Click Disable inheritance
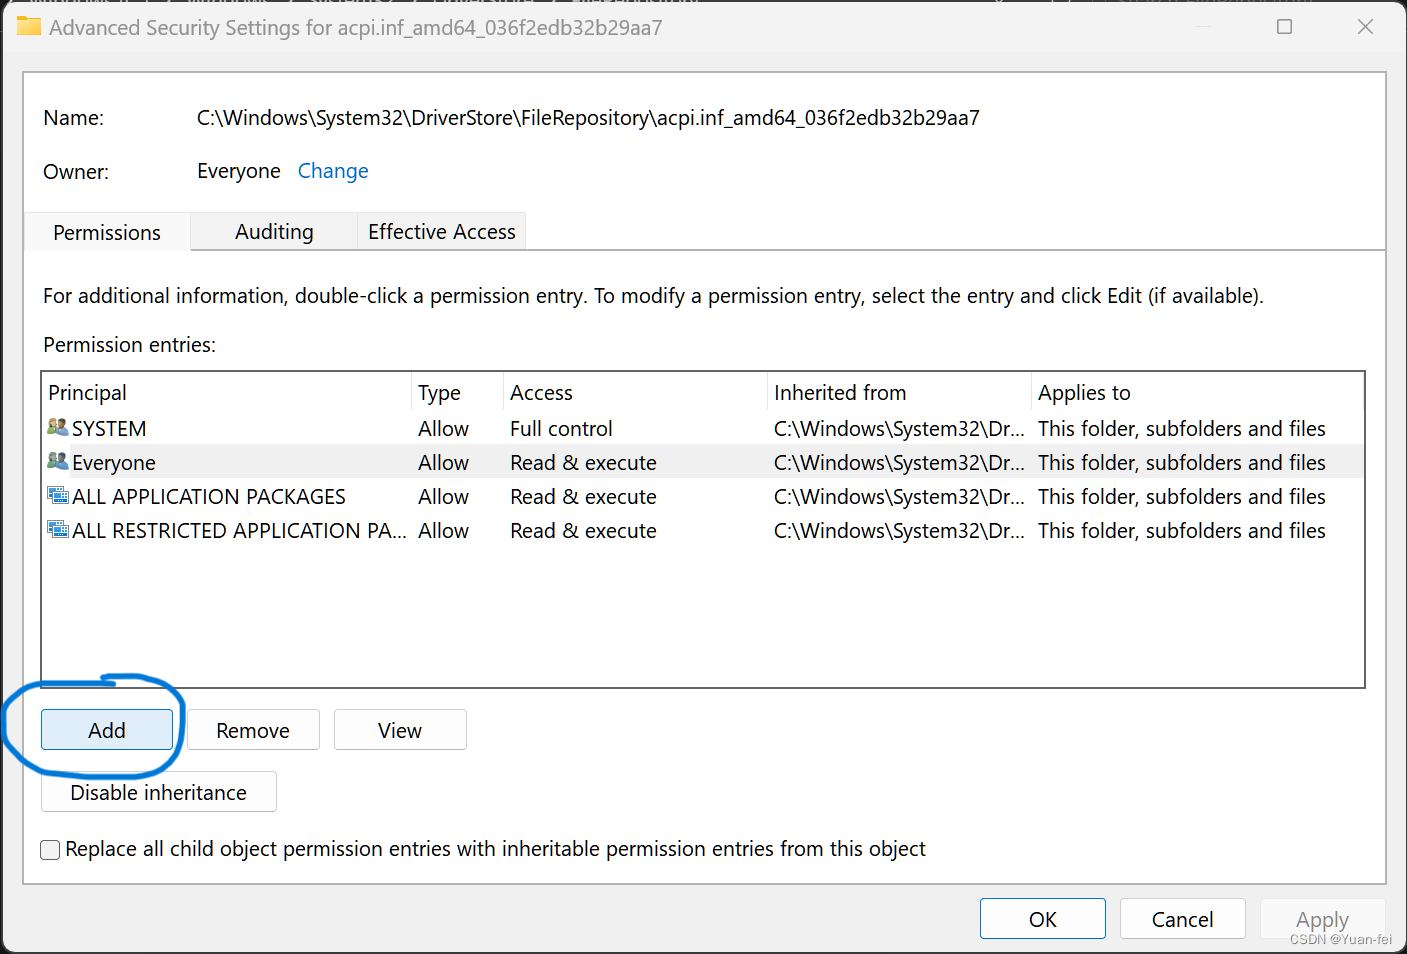 tap(158, 791)
